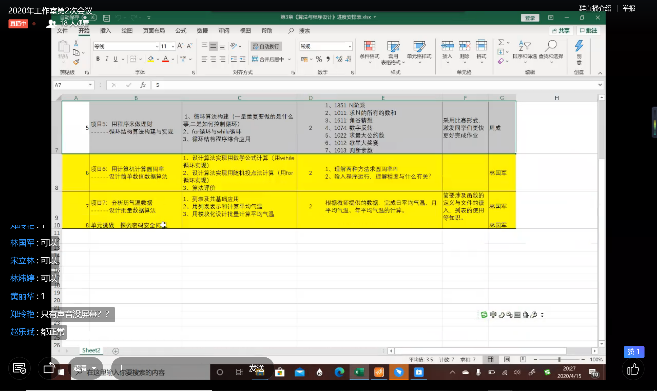This screenshot has height=391, width=657.
Task: Toggle Wrap Text (自动换行)
Action: pos(266,46)
